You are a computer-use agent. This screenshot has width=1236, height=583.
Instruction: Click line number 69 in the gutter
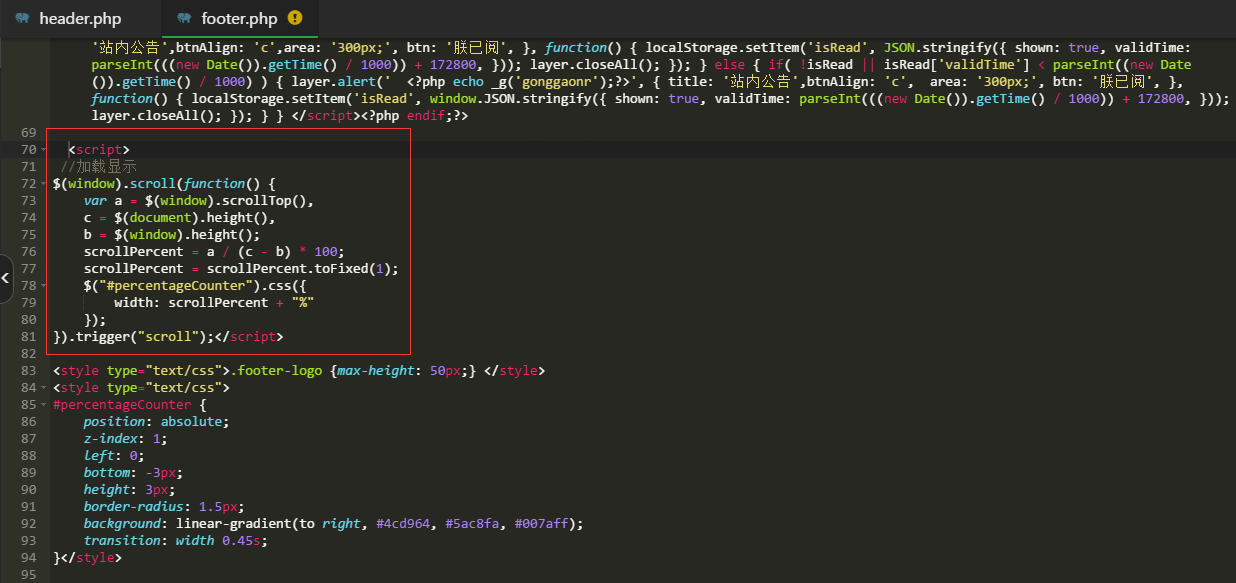point(28,133)
